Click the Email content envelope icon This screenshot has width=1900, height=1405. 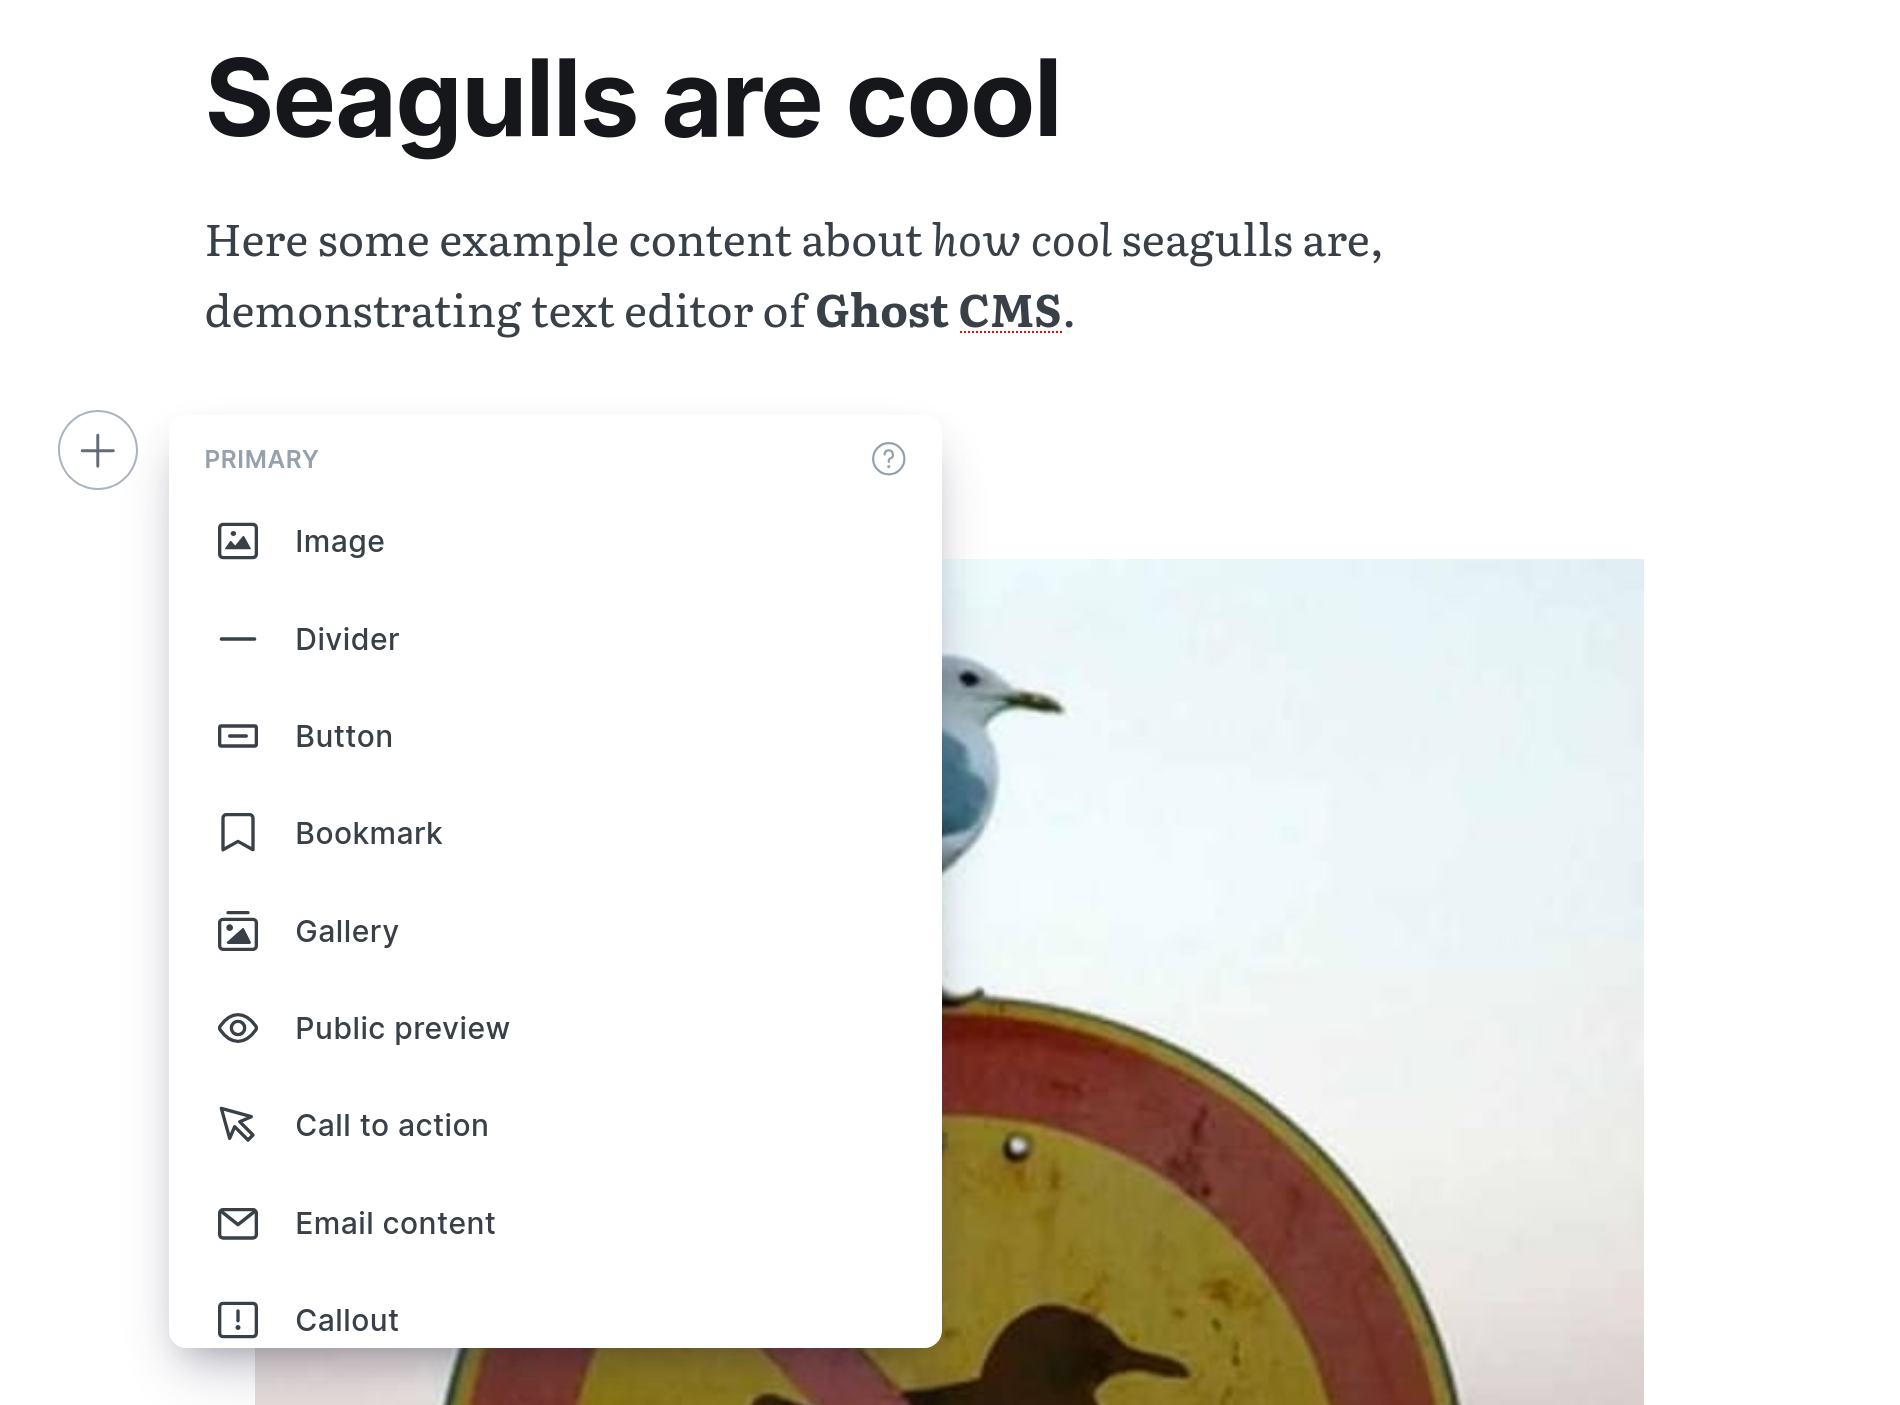coord(238,1223)
